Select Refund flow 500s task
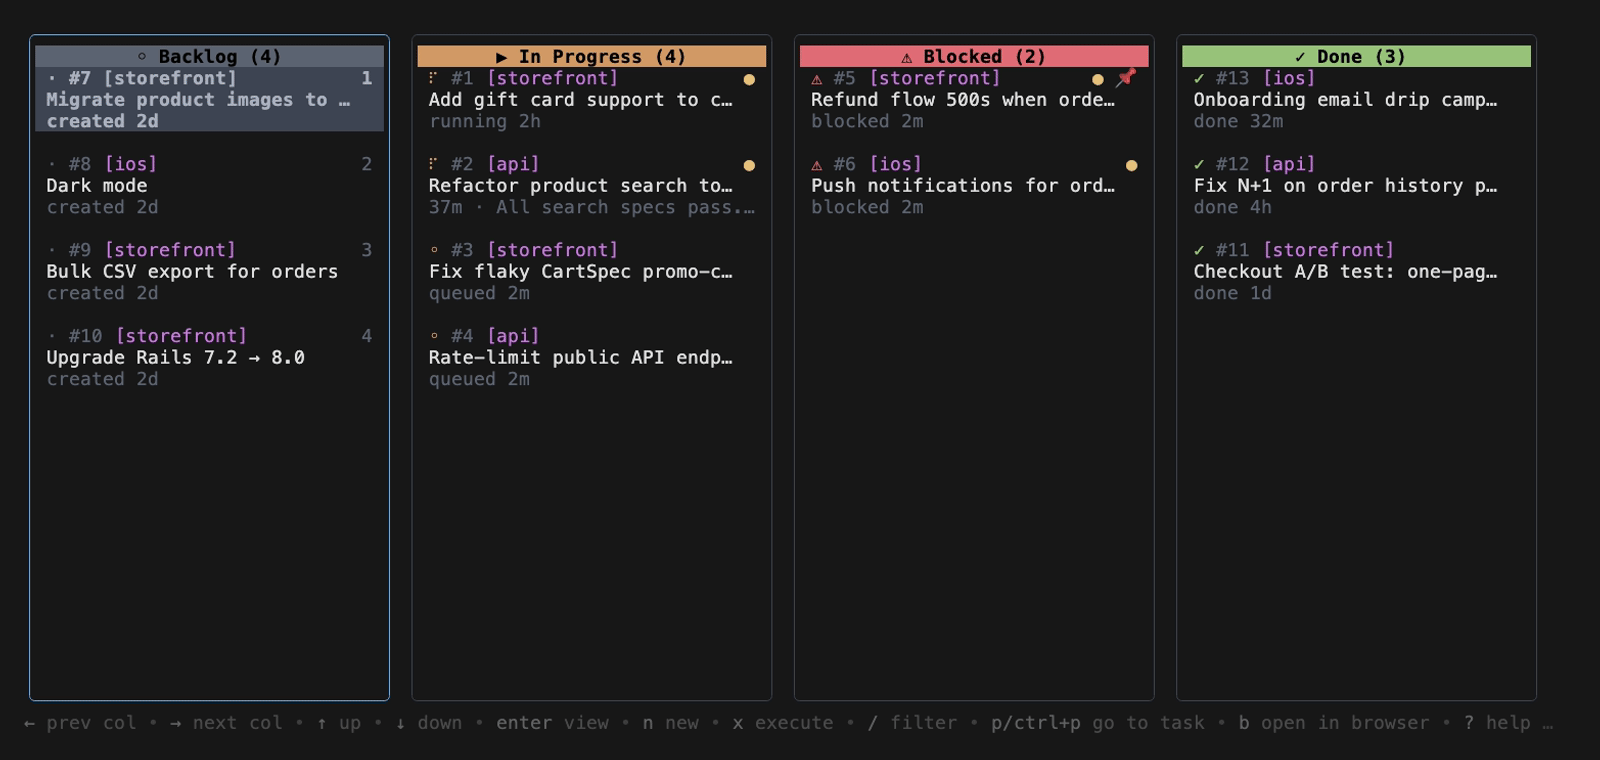Image resolution: width=1600 pixels, height=760 pixels. [x=974, y=99]
